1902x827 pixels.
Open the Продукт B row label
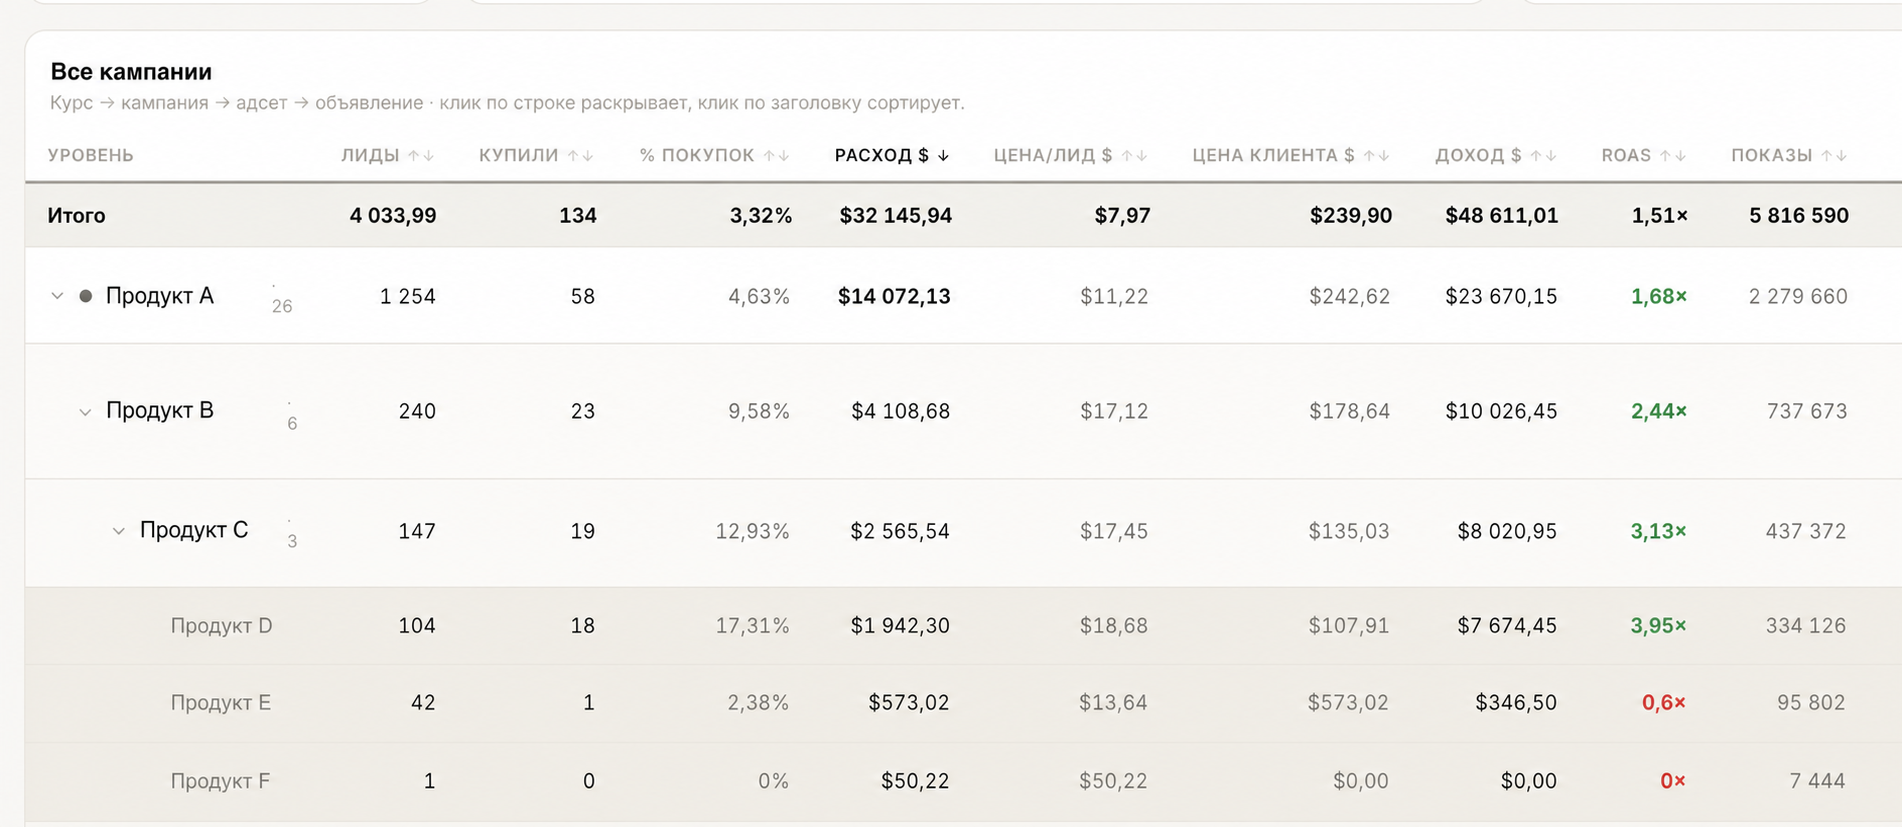[160, 411]
